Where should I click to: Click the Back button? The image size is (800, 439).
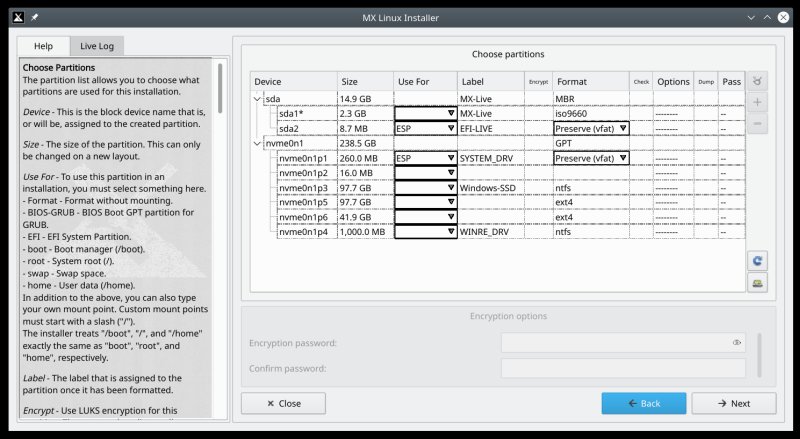(x=644, y=403)
